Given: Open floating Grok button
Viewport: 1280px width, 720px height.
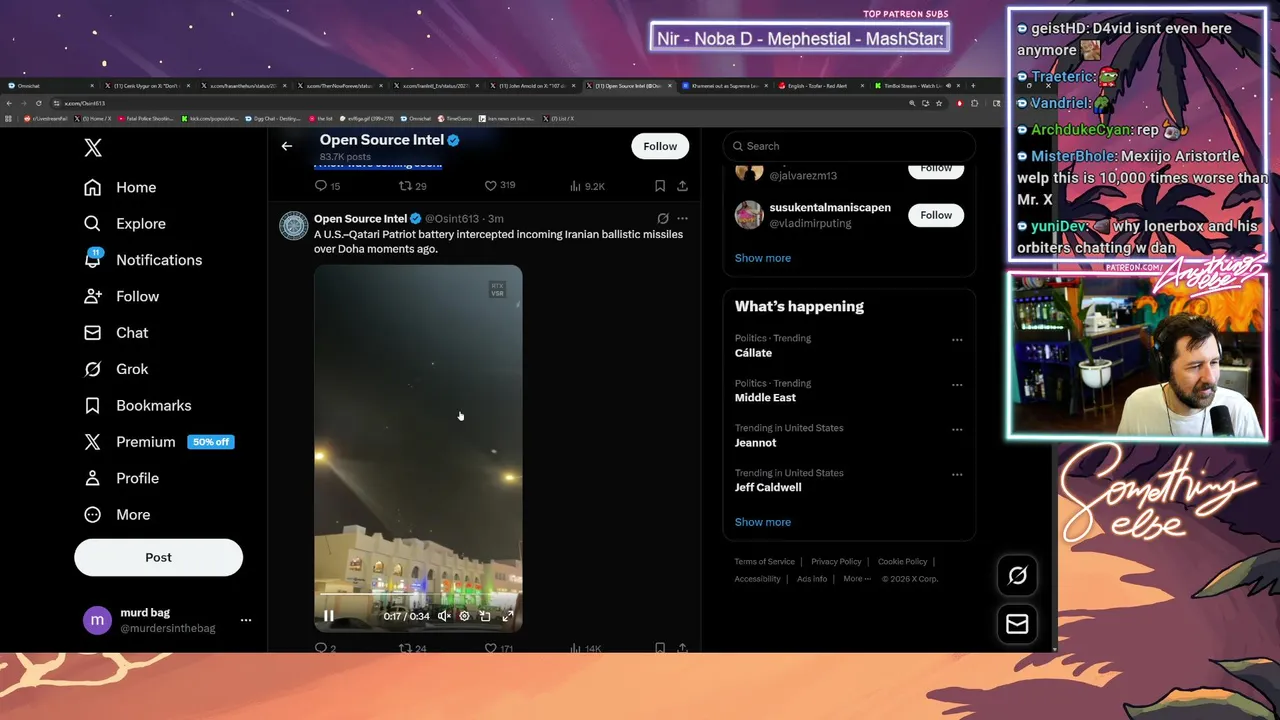Looking at the screenshot, I should click(x=1017, y=575).
